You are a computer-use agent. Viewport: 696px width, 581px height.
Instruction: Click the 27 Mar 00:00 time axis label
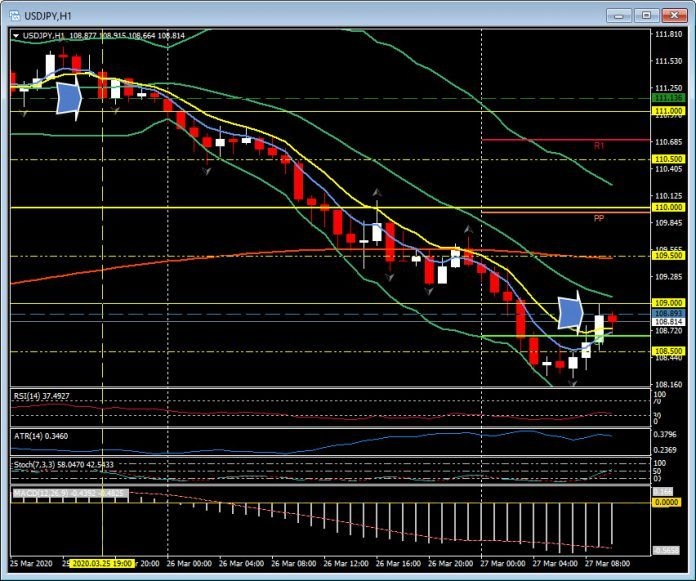click(x=502, y=564)
